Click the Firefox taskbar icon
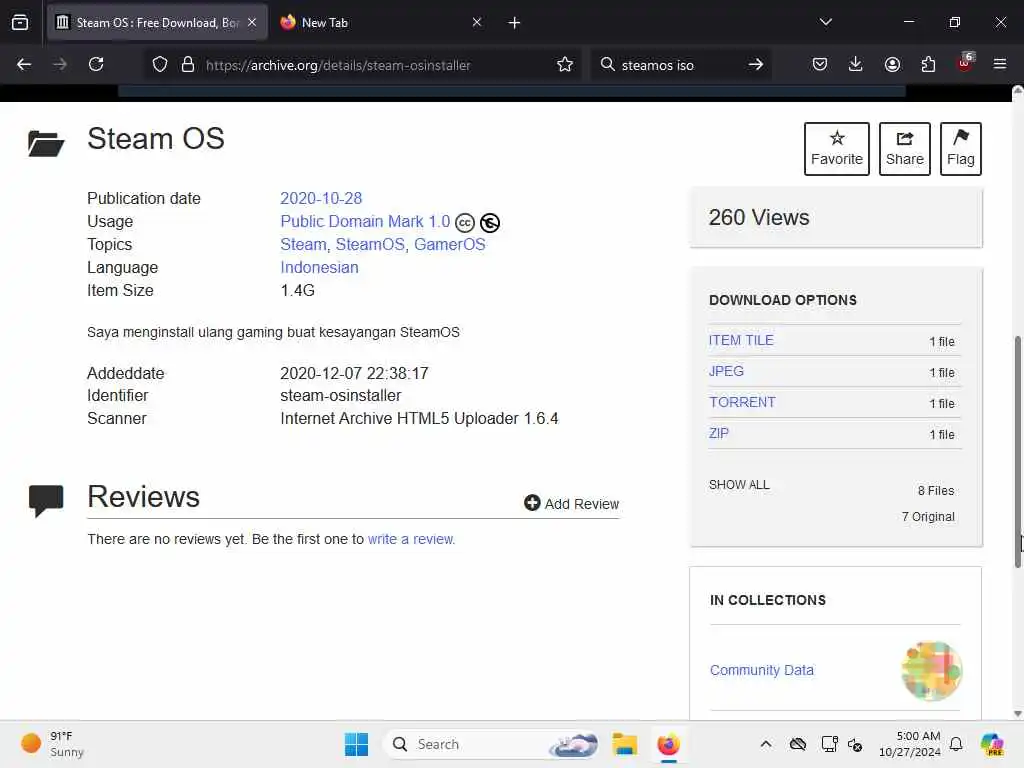This screenshot has height=768, width=1024. [668, 744]
